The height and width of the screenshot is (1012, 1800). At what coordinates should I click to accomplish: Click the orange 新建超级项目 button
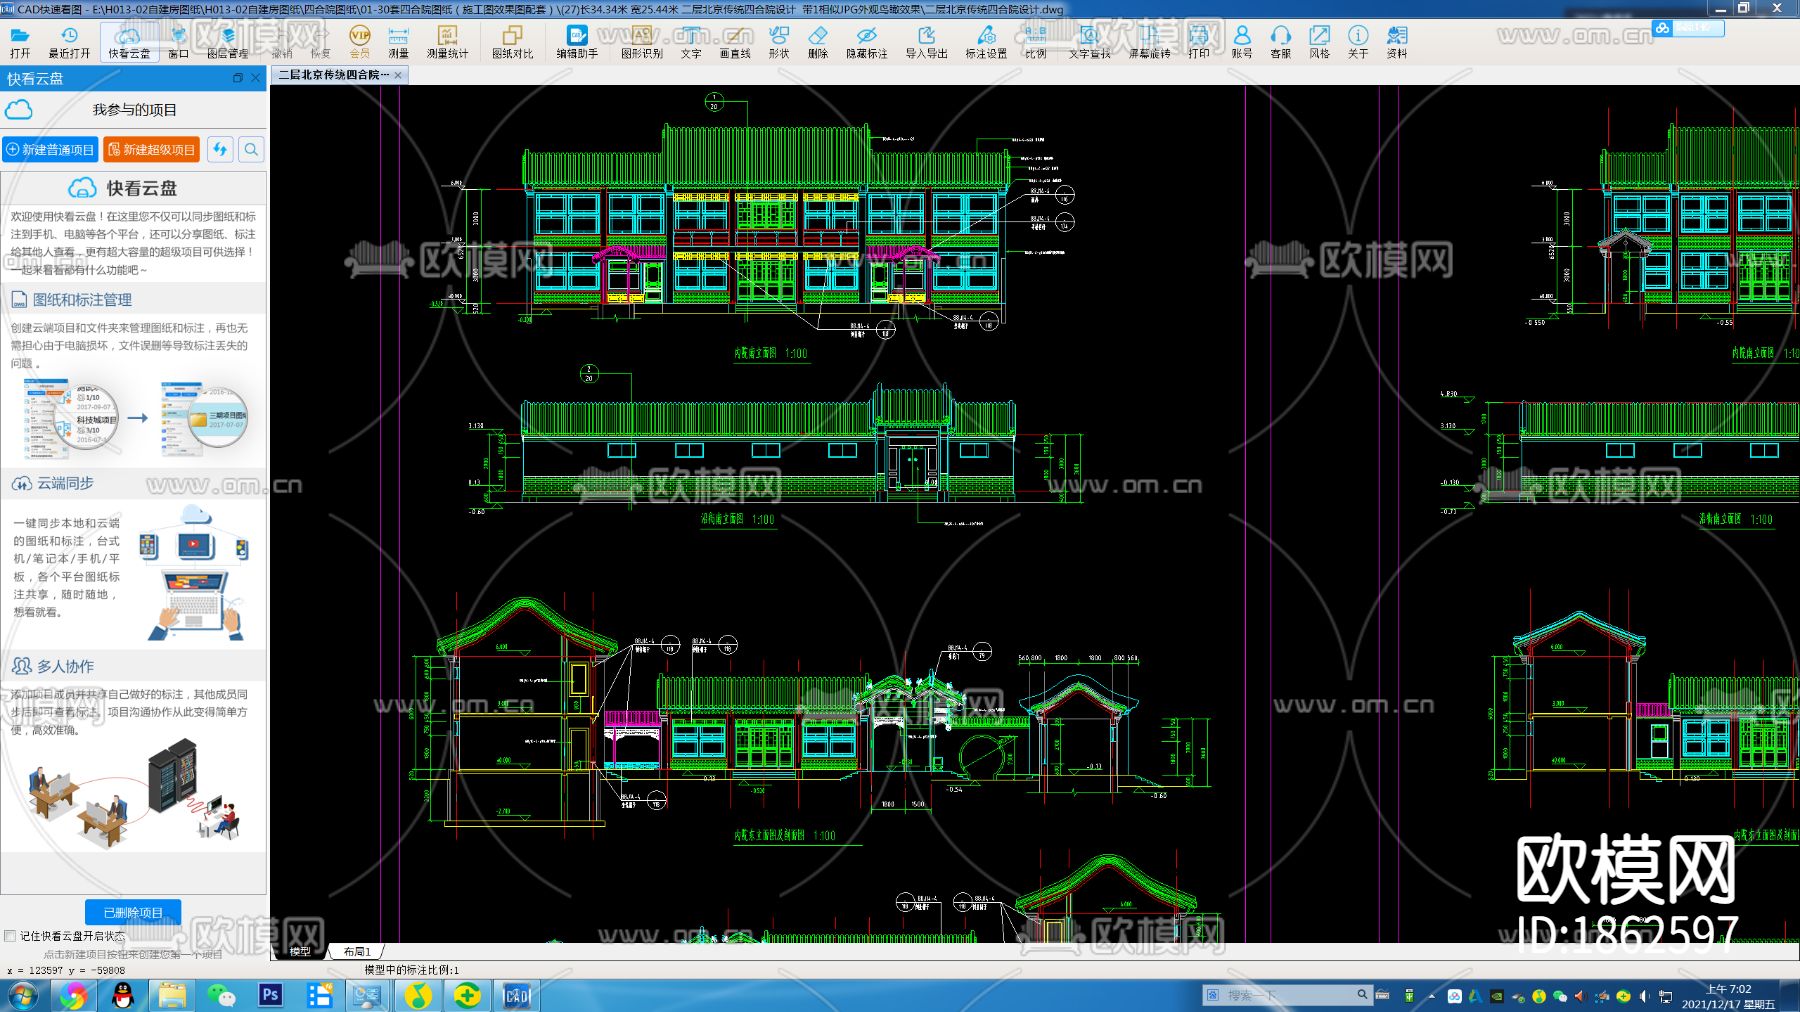pyautogui.click(x=151, y=150)
